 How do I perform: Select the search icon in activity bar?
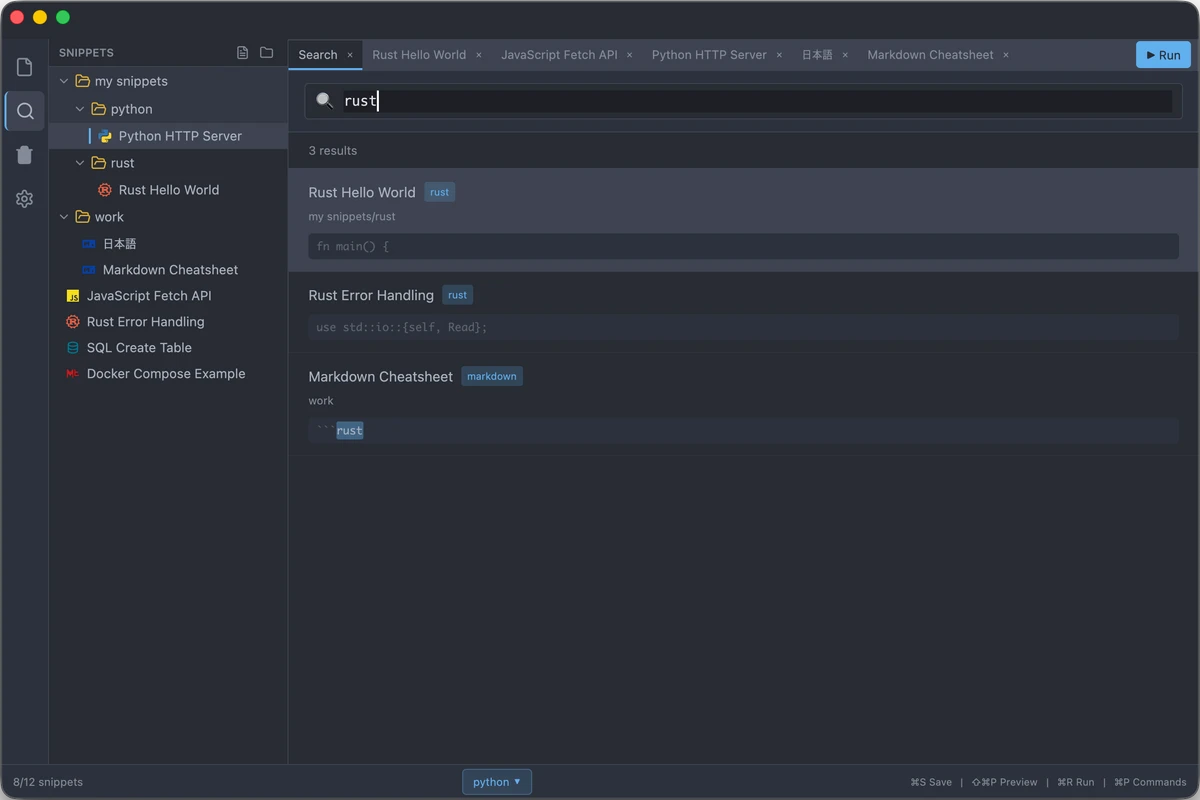pos(25,111)
